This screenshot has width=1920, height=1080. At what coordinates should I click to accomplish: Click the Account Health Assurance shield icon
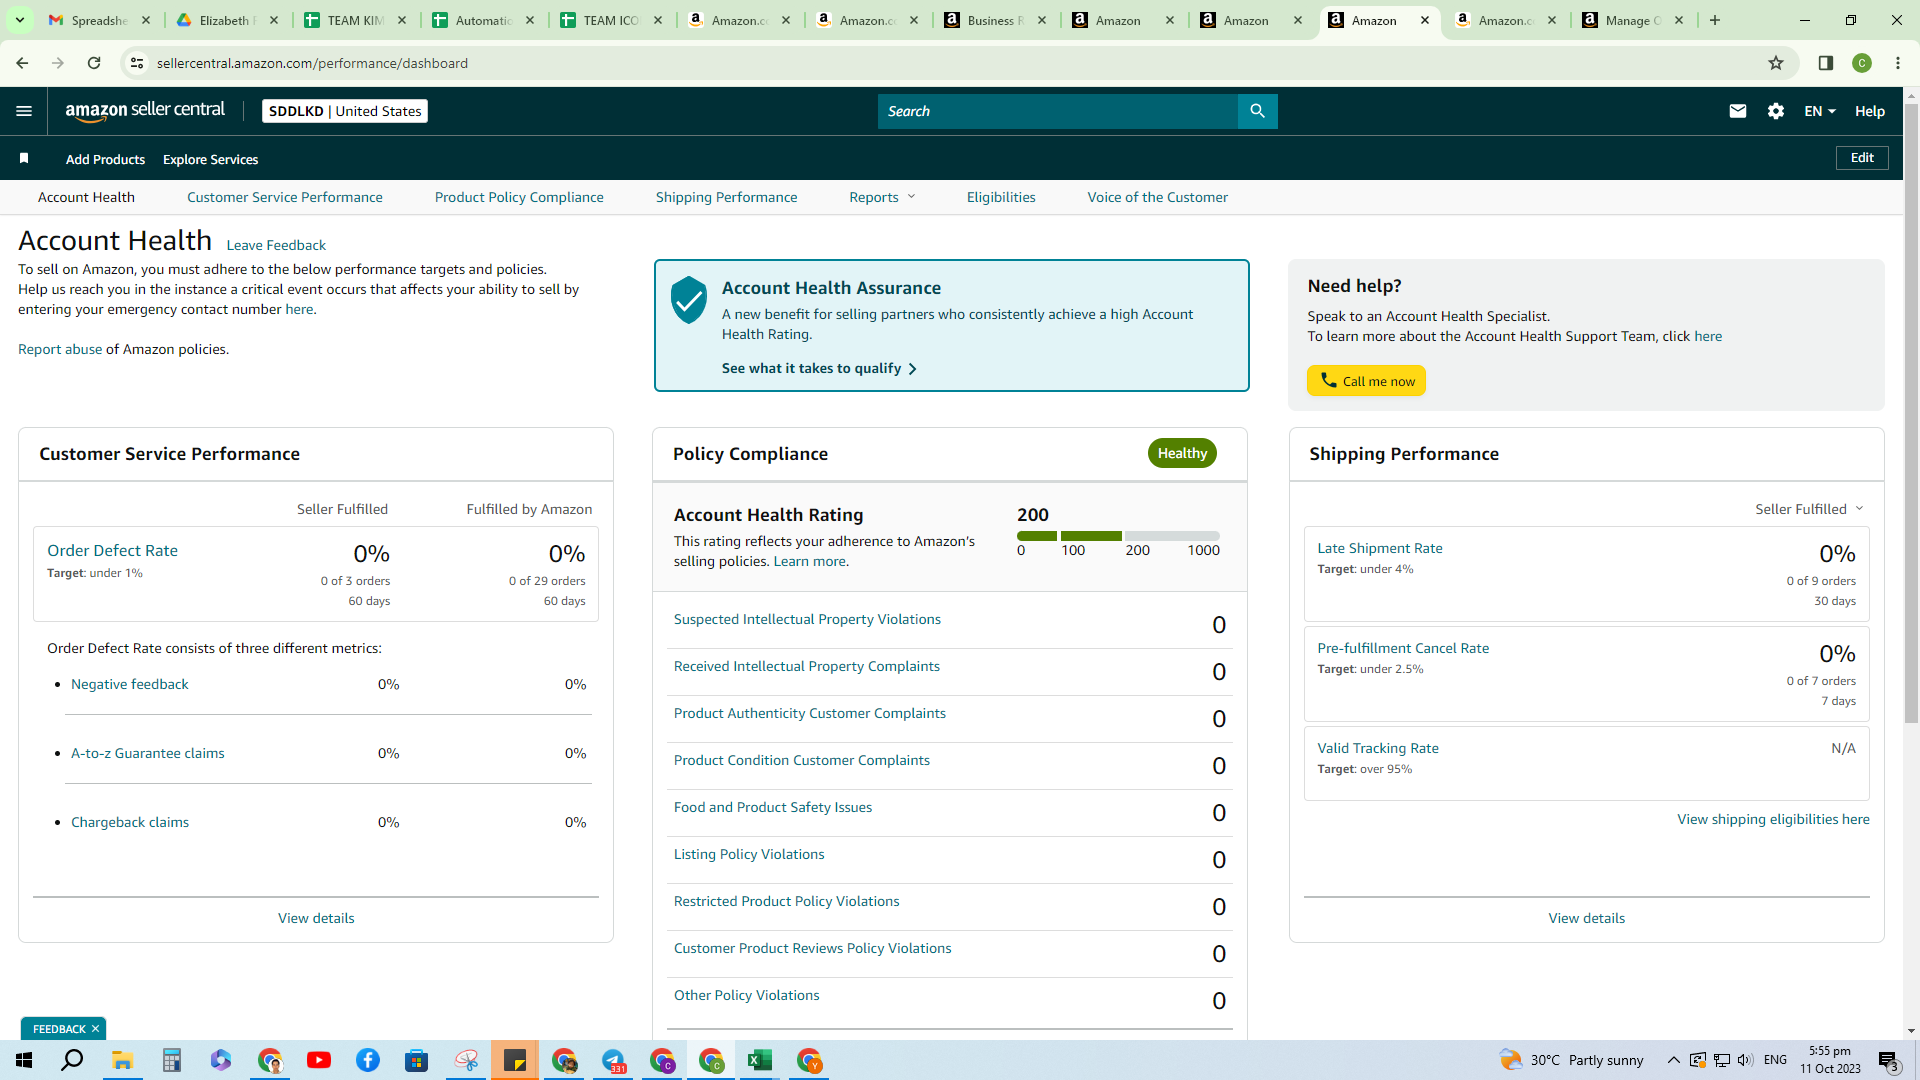(x=689, y=300)
